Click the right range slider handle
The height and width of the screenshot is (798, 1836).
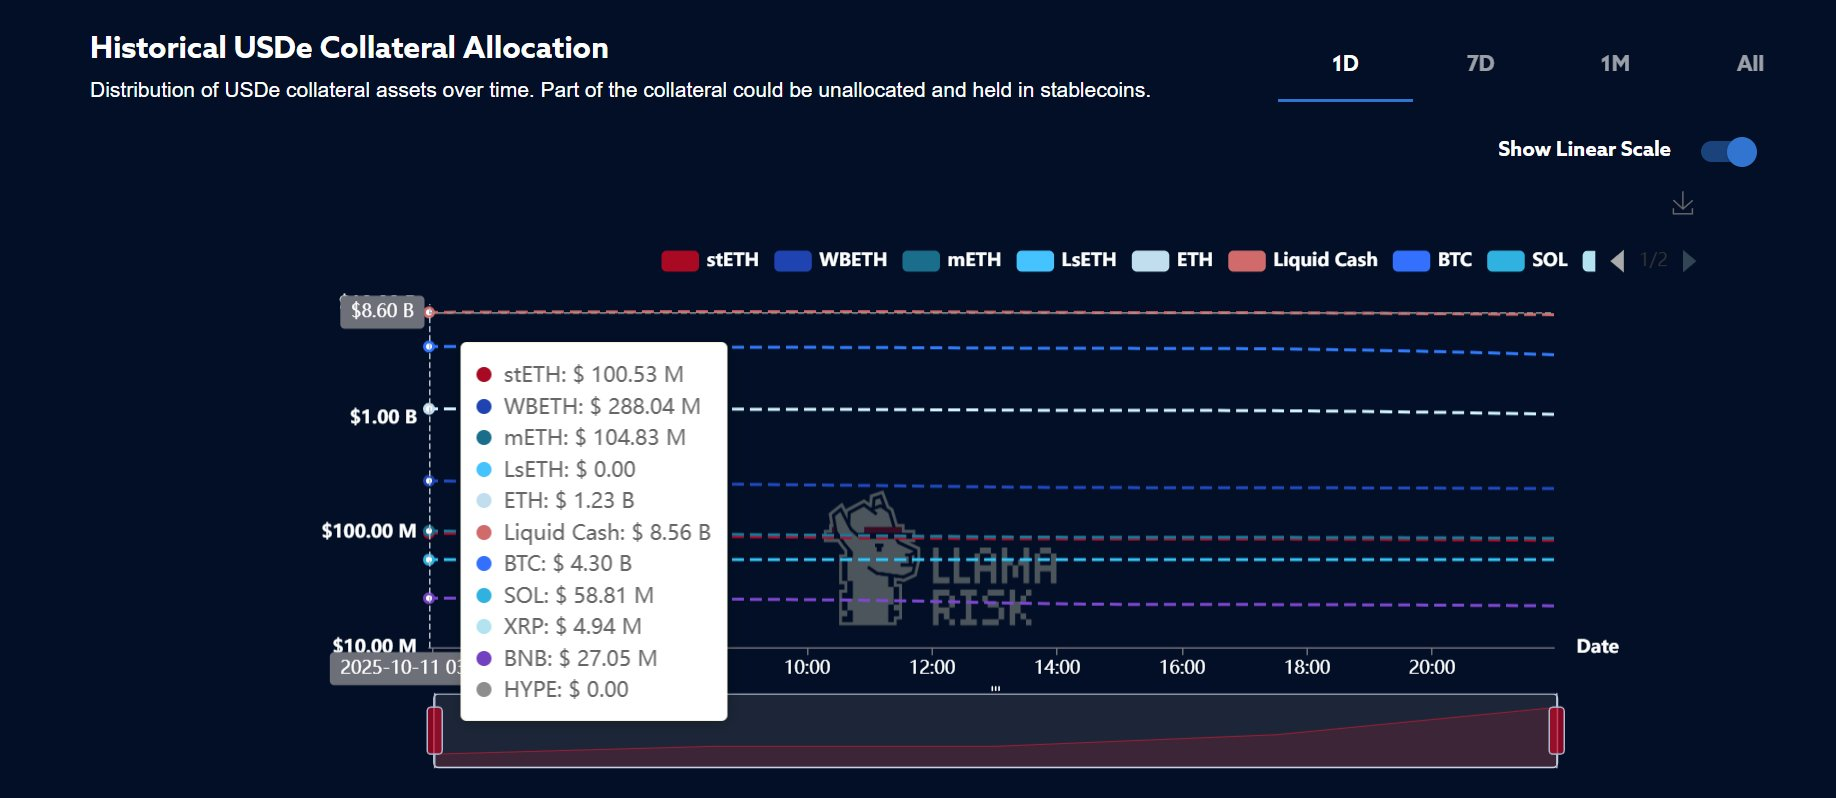pyautogui.click(x=1556, y=730)
